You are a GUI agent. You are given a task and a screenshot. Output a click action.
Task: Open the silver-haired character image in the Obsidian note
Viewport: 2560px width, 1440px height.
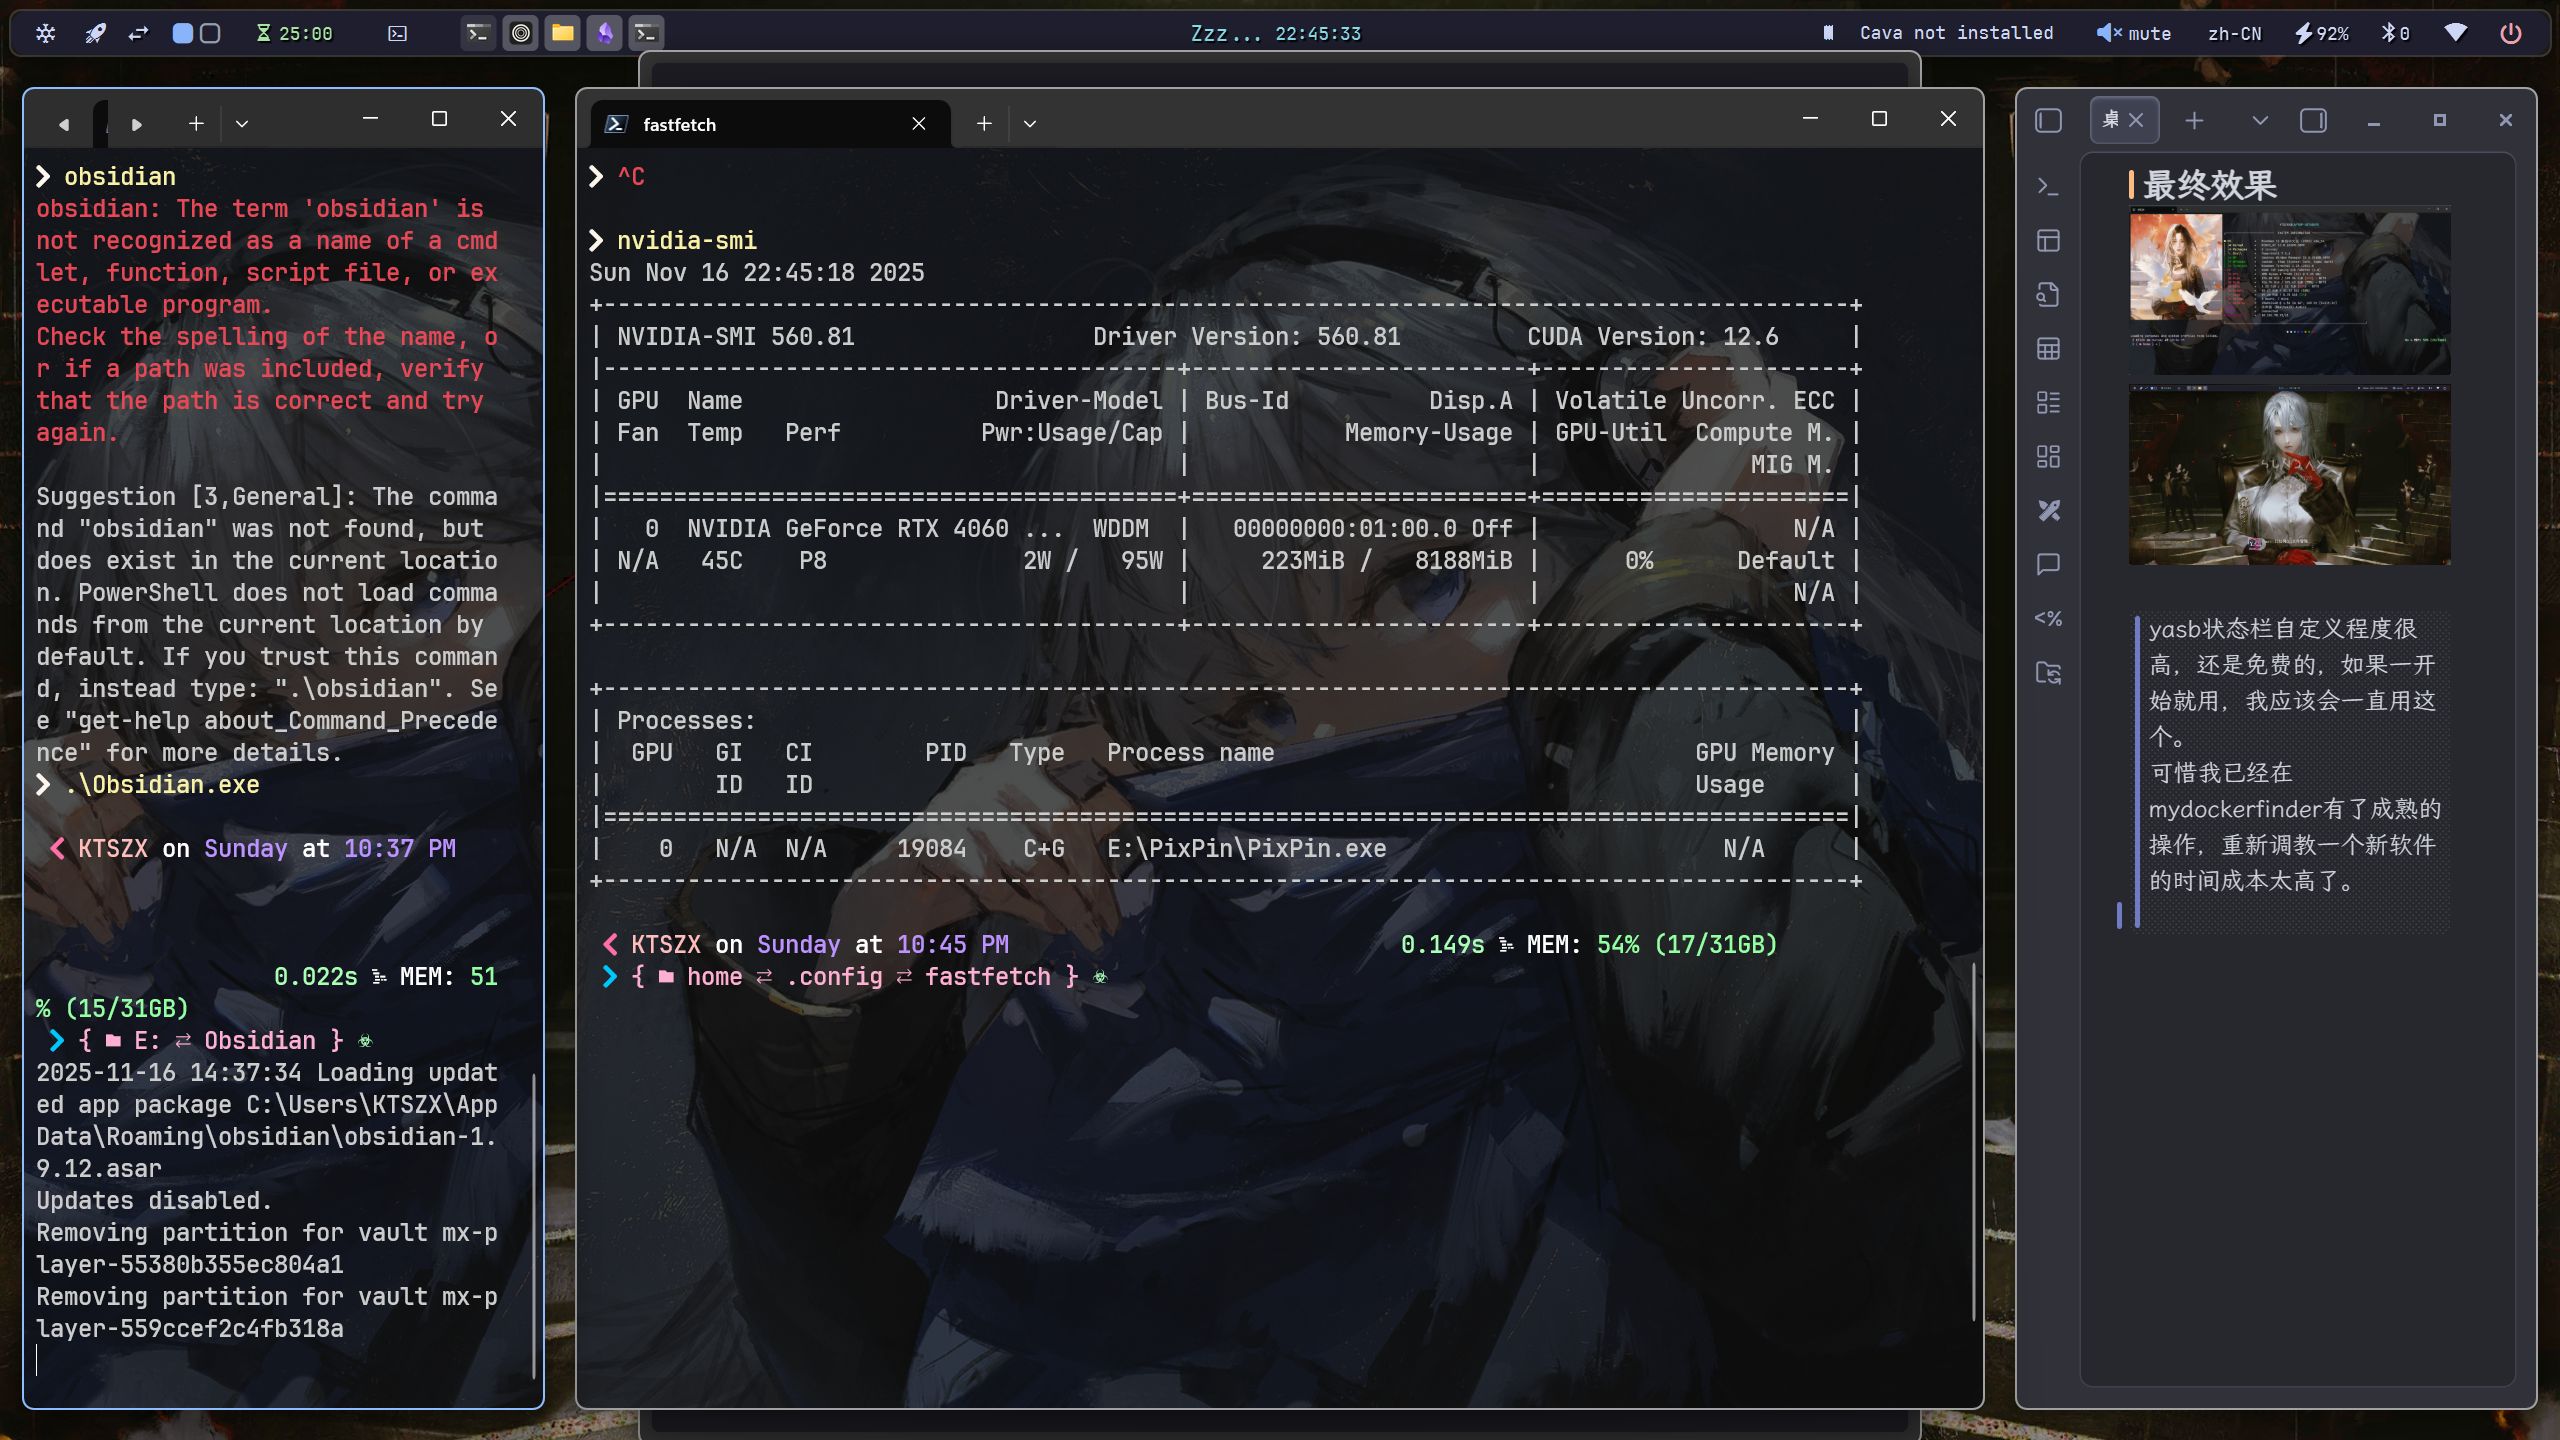click(2289, 475)
